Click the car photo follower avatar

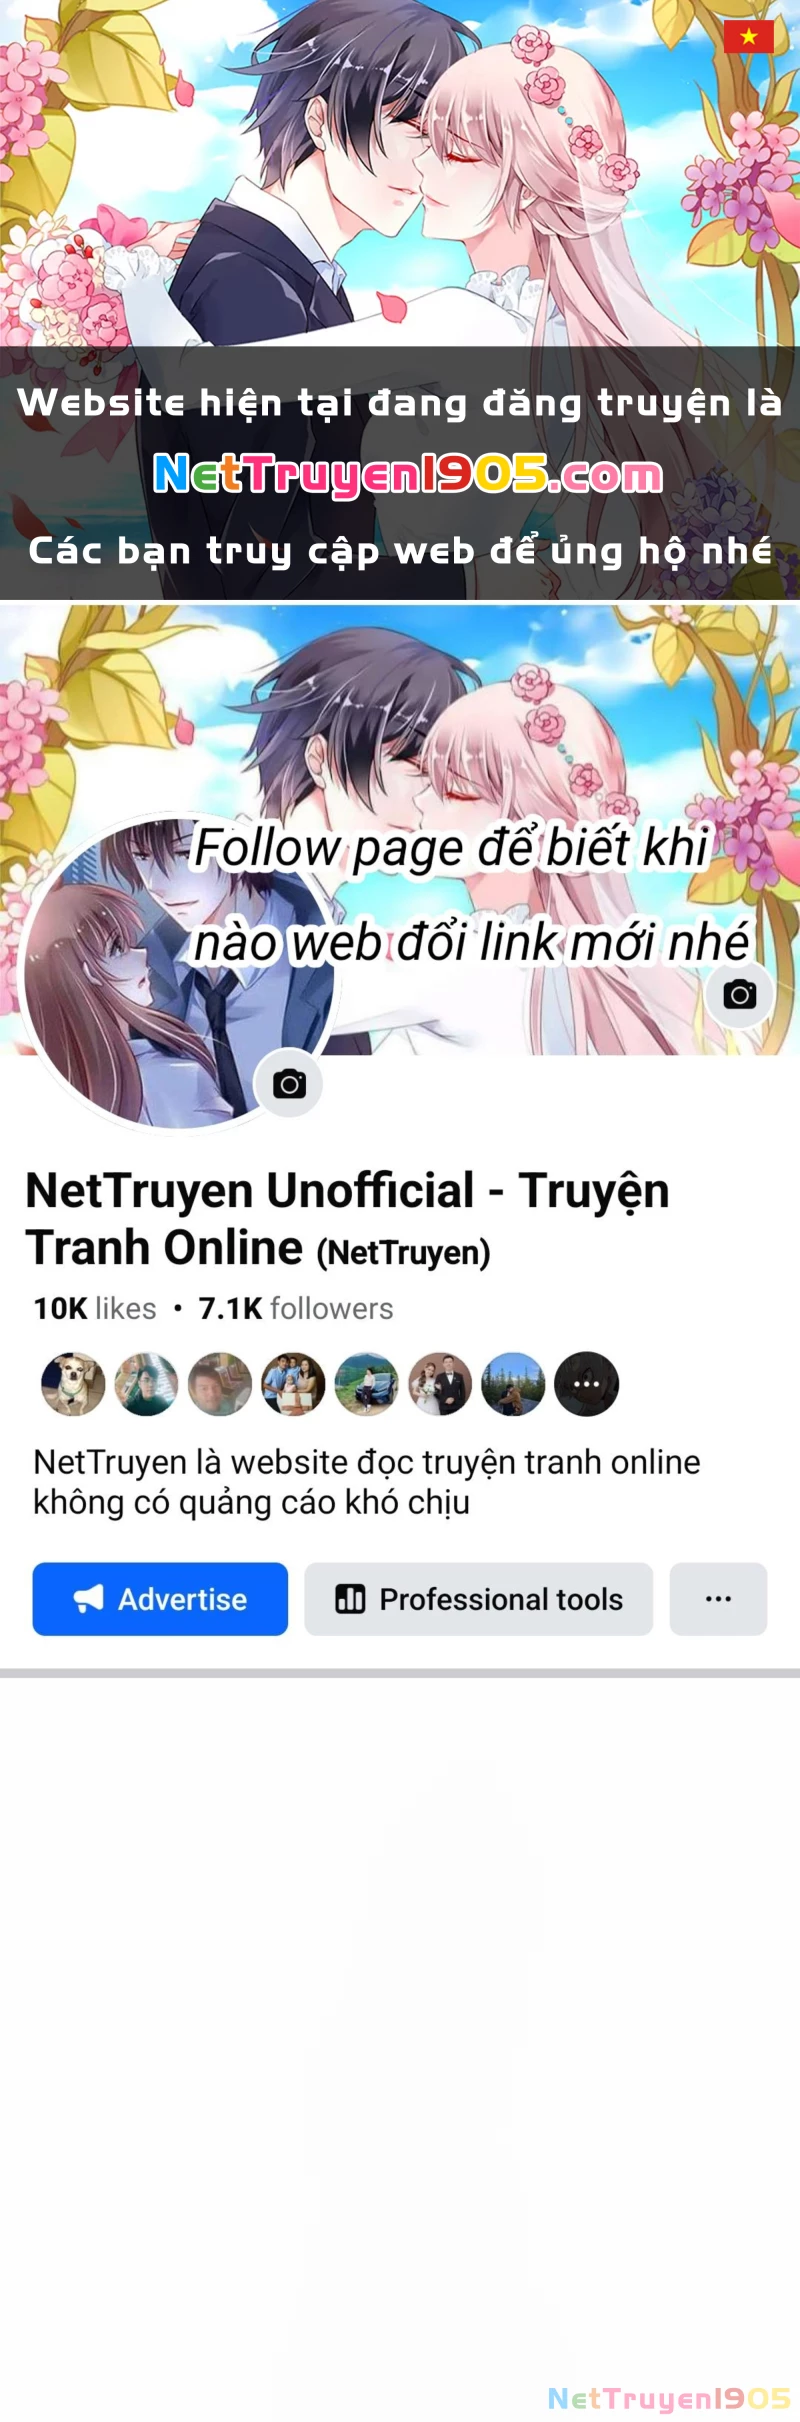click(366, 1384)
